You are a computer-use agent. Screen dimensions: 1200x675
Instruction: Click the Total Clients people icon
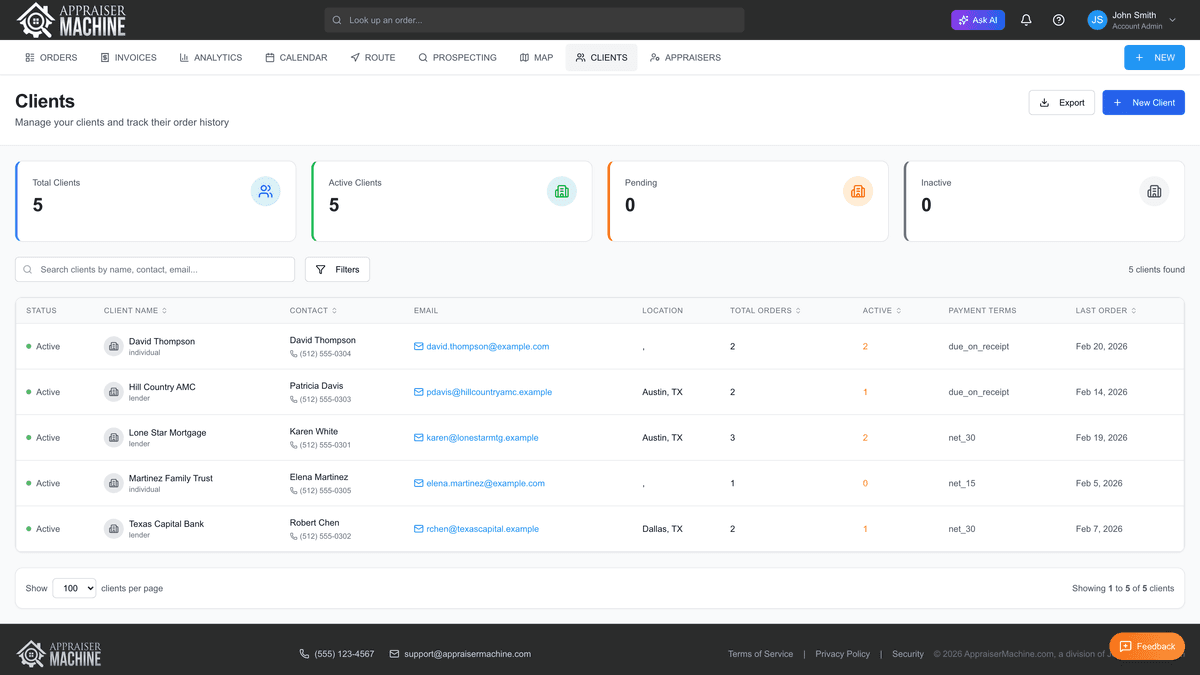pyautogui.click(x=265, y=191)
